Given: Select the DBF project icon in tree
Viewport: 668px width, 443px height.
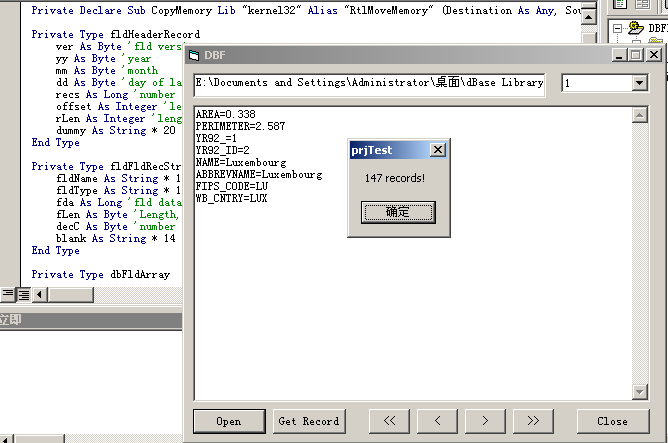Looking at the screenshot, I should pyautogui.click(x=635, y=28).
